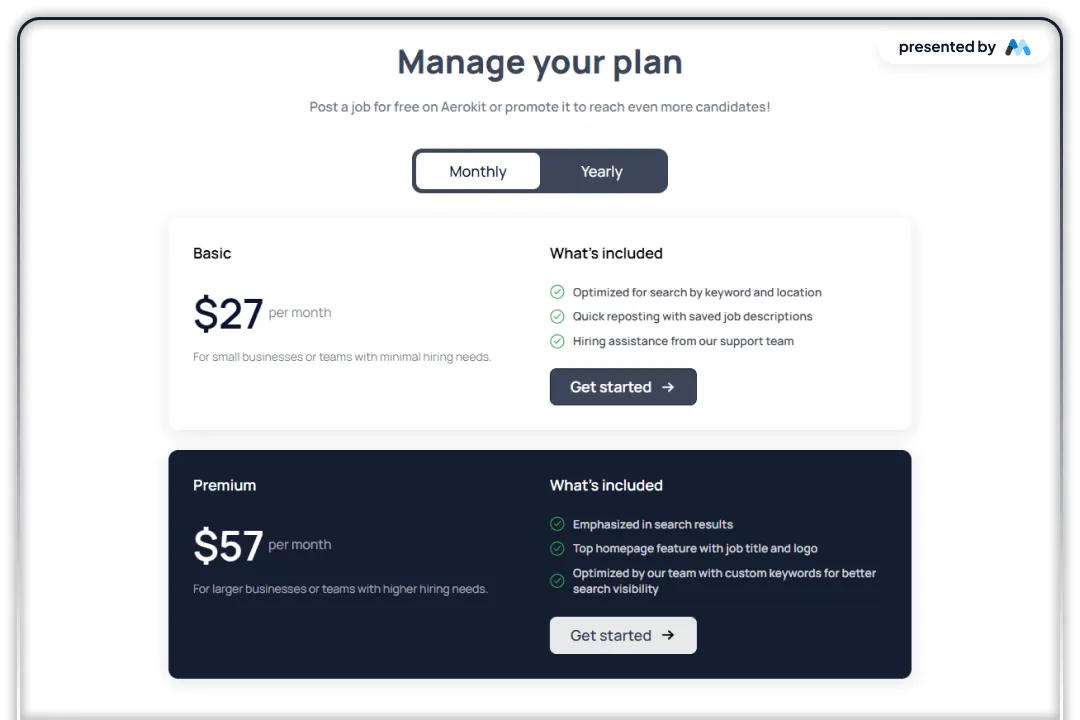Click the checkmark beside hiring assistance feature
Image resolution: width=1080 pixels, height=720 pixels.
[x=557, y=340]
